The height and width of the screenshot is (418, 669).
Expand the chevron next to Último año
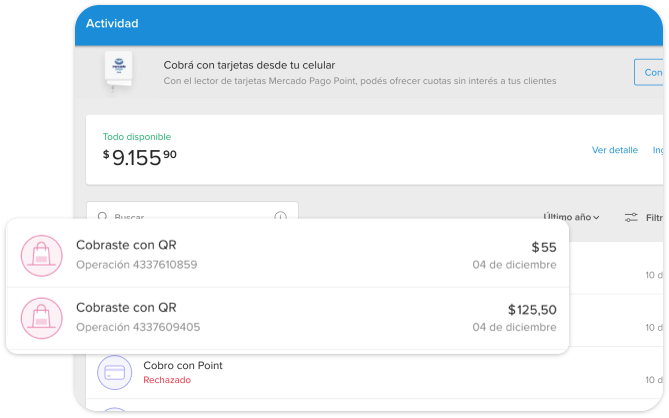(596, 218)
